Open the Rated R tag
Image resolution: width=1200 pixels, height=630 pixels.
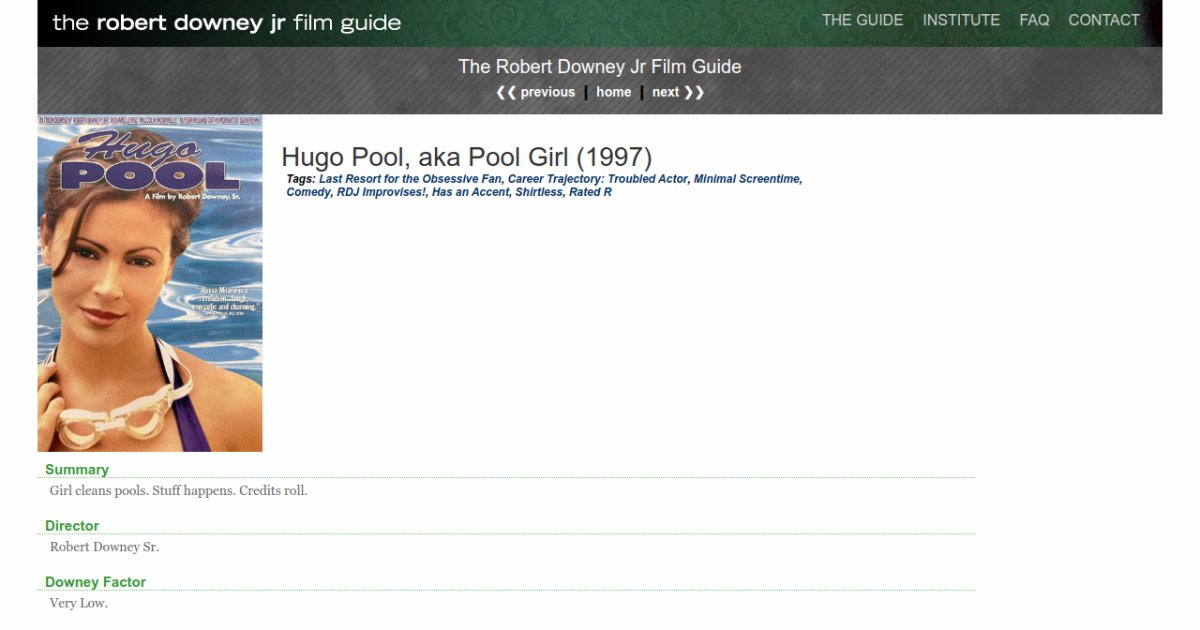coord(590,192)
